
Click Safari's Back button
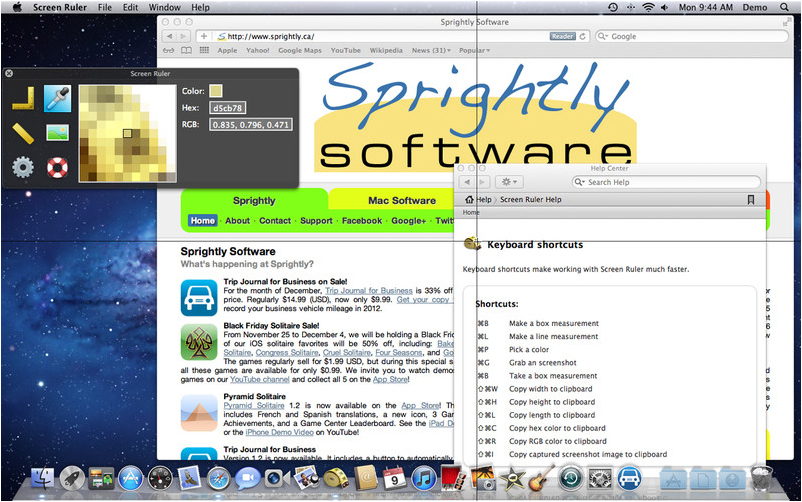point(169,36)
